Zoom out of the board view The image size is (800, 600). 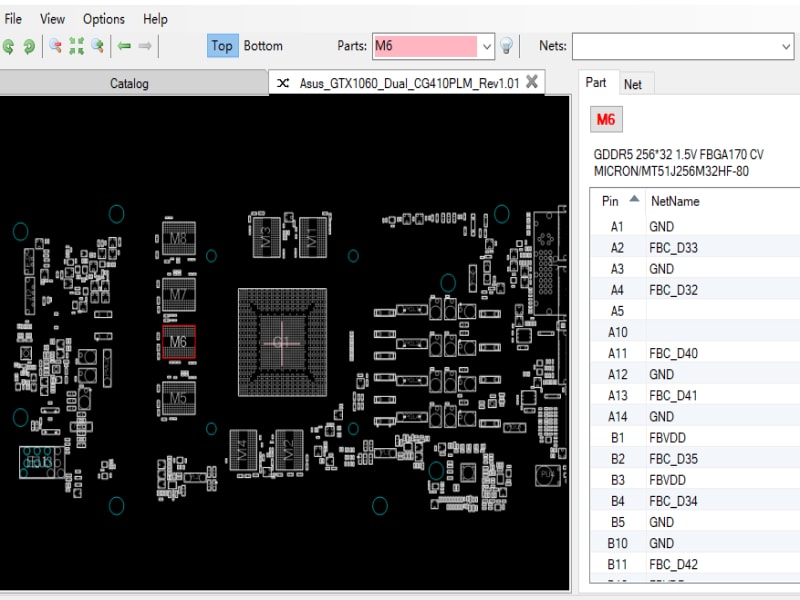click(x=56, y=46)
